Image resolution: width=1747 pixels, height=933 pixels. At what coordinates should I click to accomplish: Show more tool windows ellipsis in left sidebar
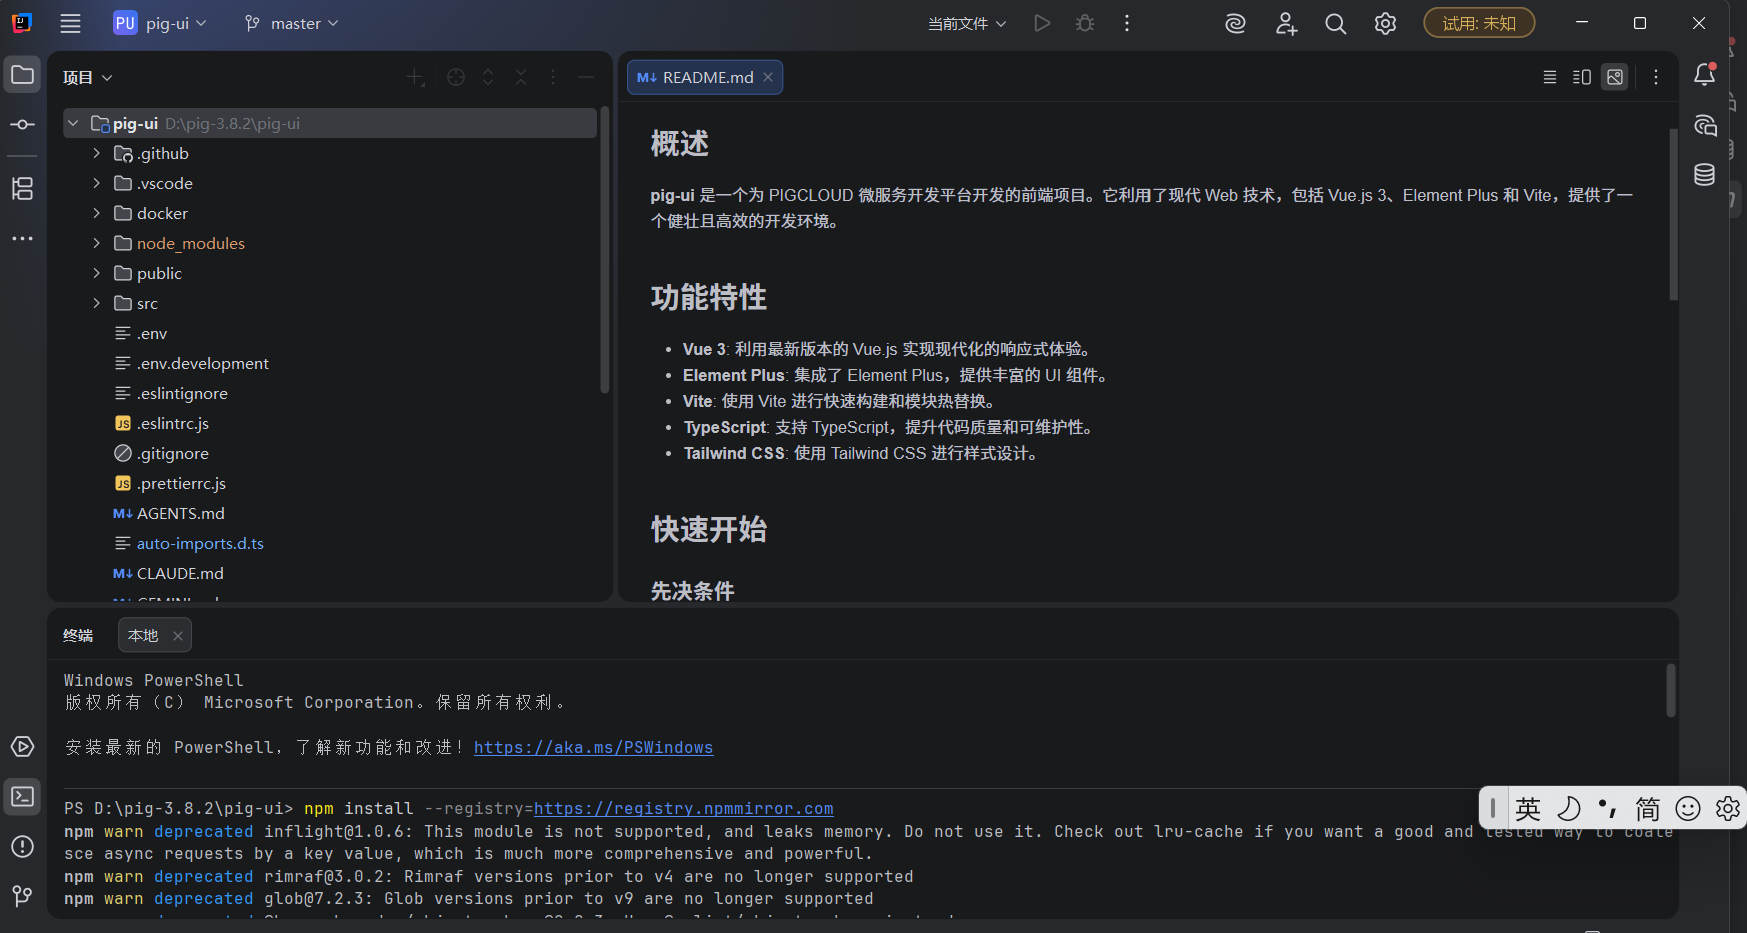22,238
